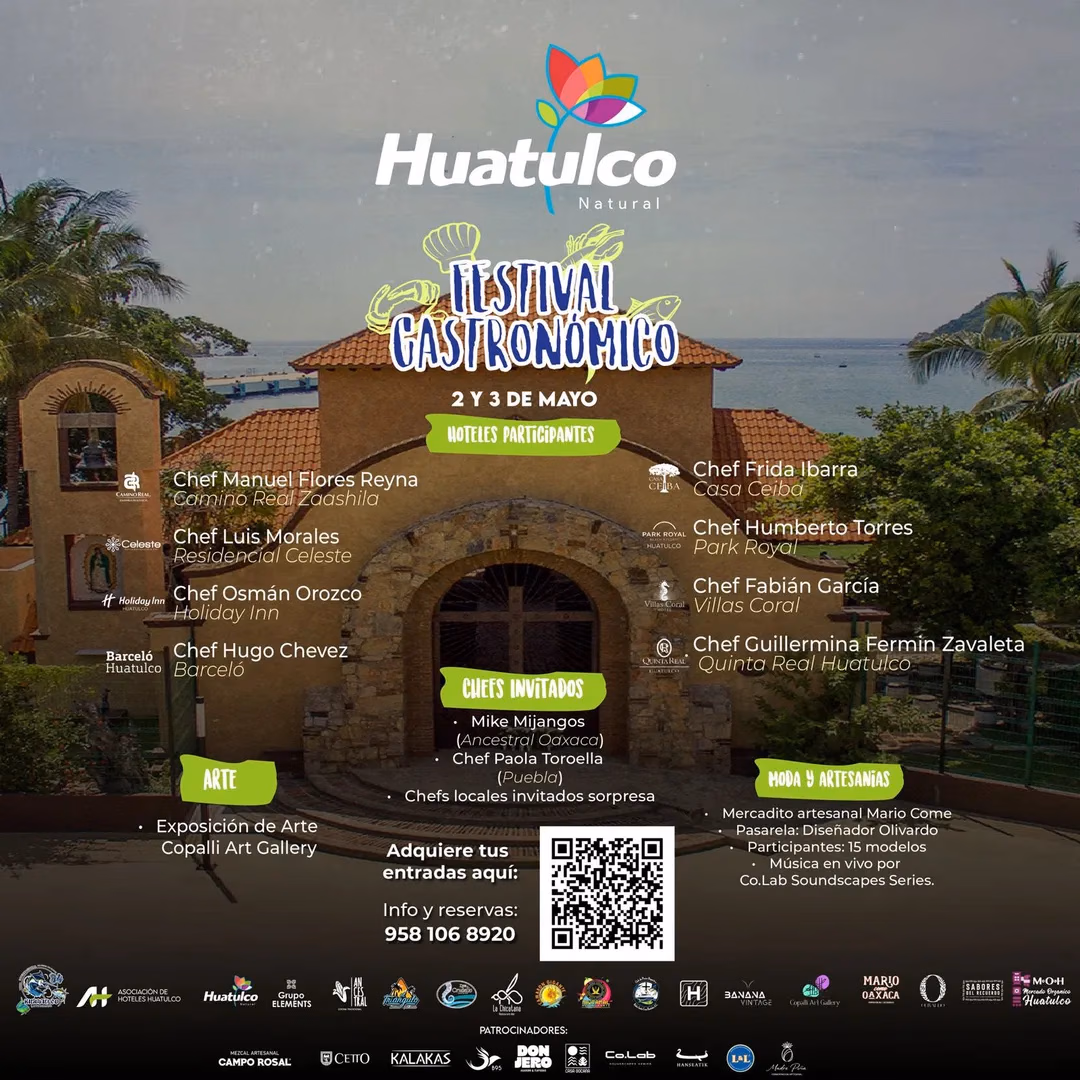Click the Kalakas sponsor logo

pyautogui.click(x=420, y=1059)
